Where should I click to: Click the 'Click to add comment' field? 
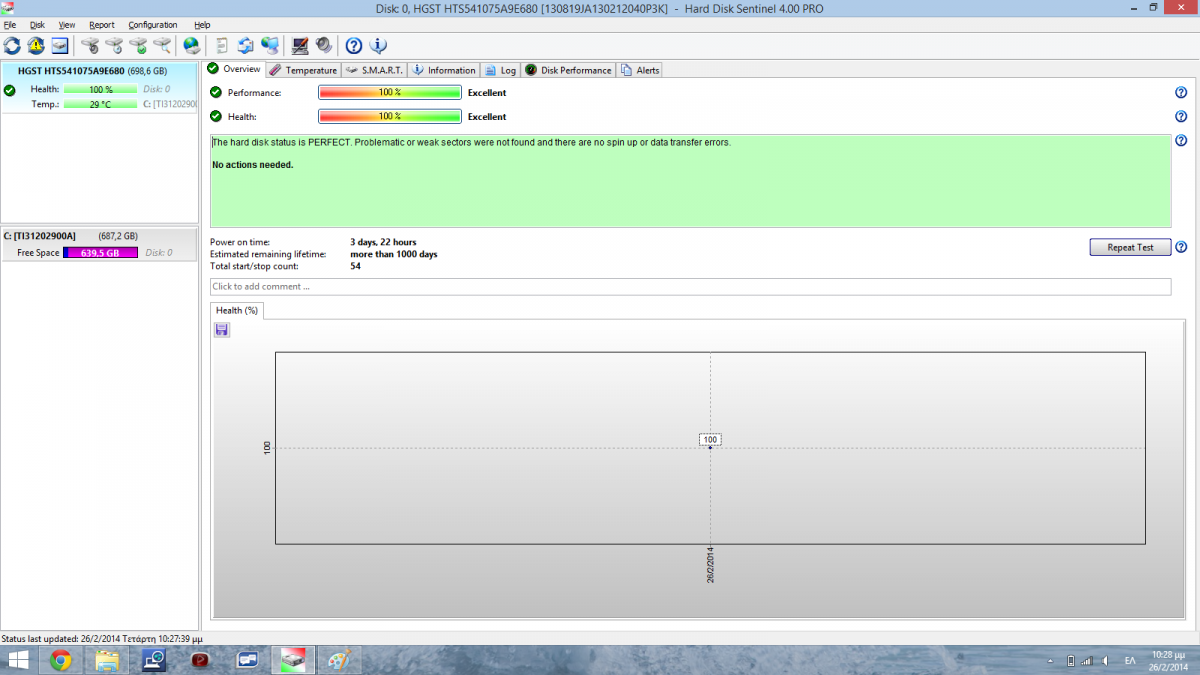click(x=690, y=286)
